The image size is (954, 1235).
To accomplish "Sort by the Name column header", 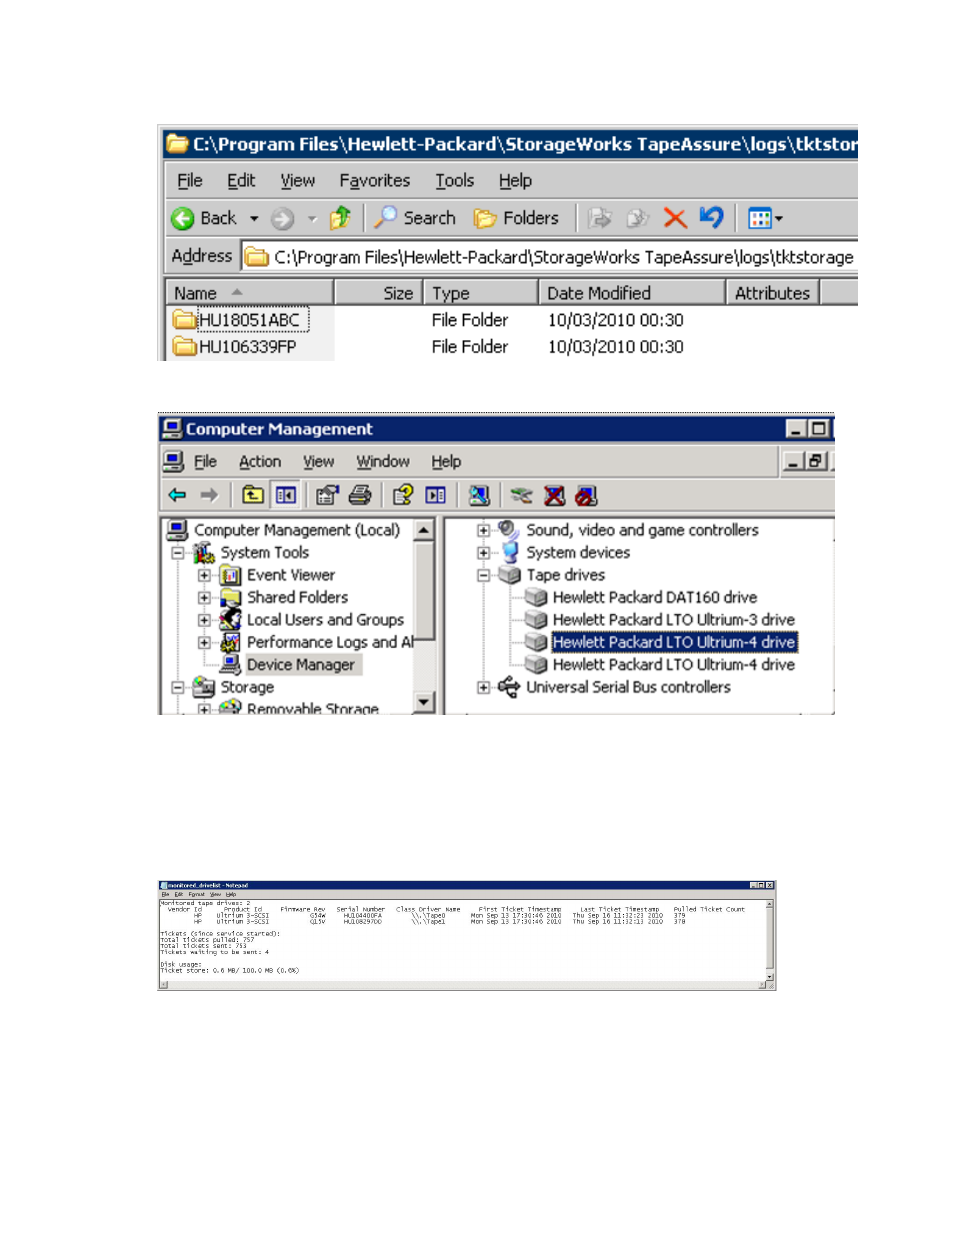I will pyautogui.click(x=249, y=293).
